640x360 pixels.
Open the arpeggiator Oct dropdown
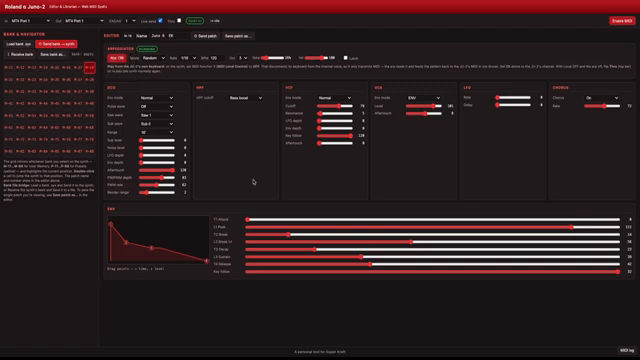[x=243, y=58]
